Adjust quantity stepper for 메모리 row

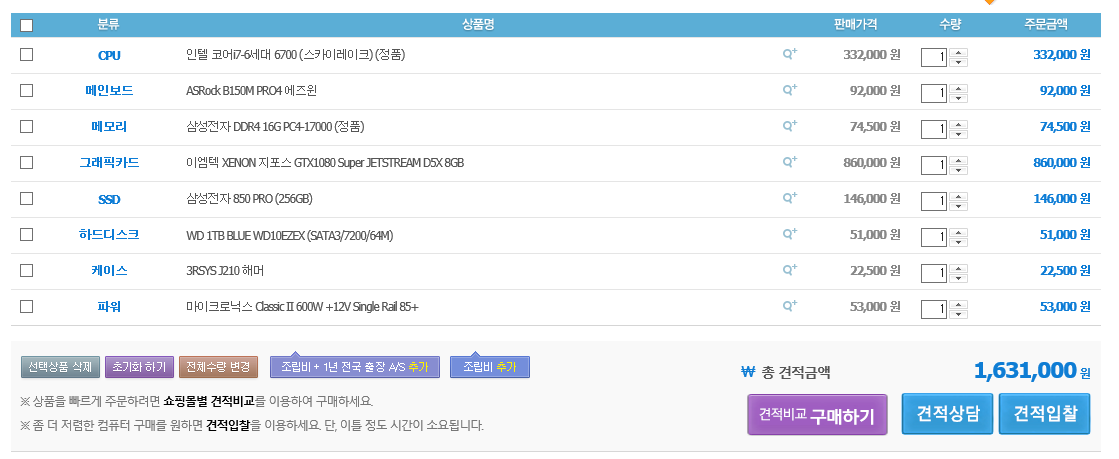point(958,129)
